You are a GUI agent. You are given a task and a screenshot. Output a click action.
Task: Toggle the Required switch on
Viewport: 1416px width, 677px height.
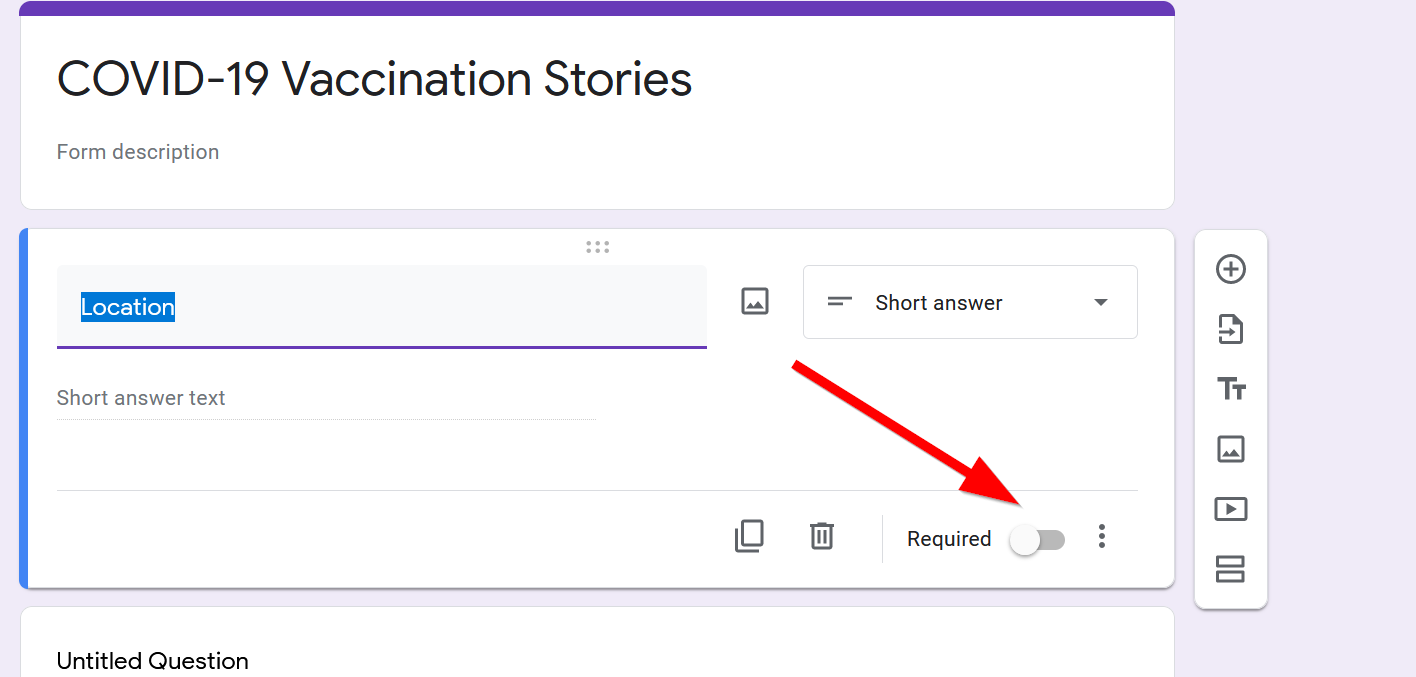pyautogui.click(x=1037, y=540)
